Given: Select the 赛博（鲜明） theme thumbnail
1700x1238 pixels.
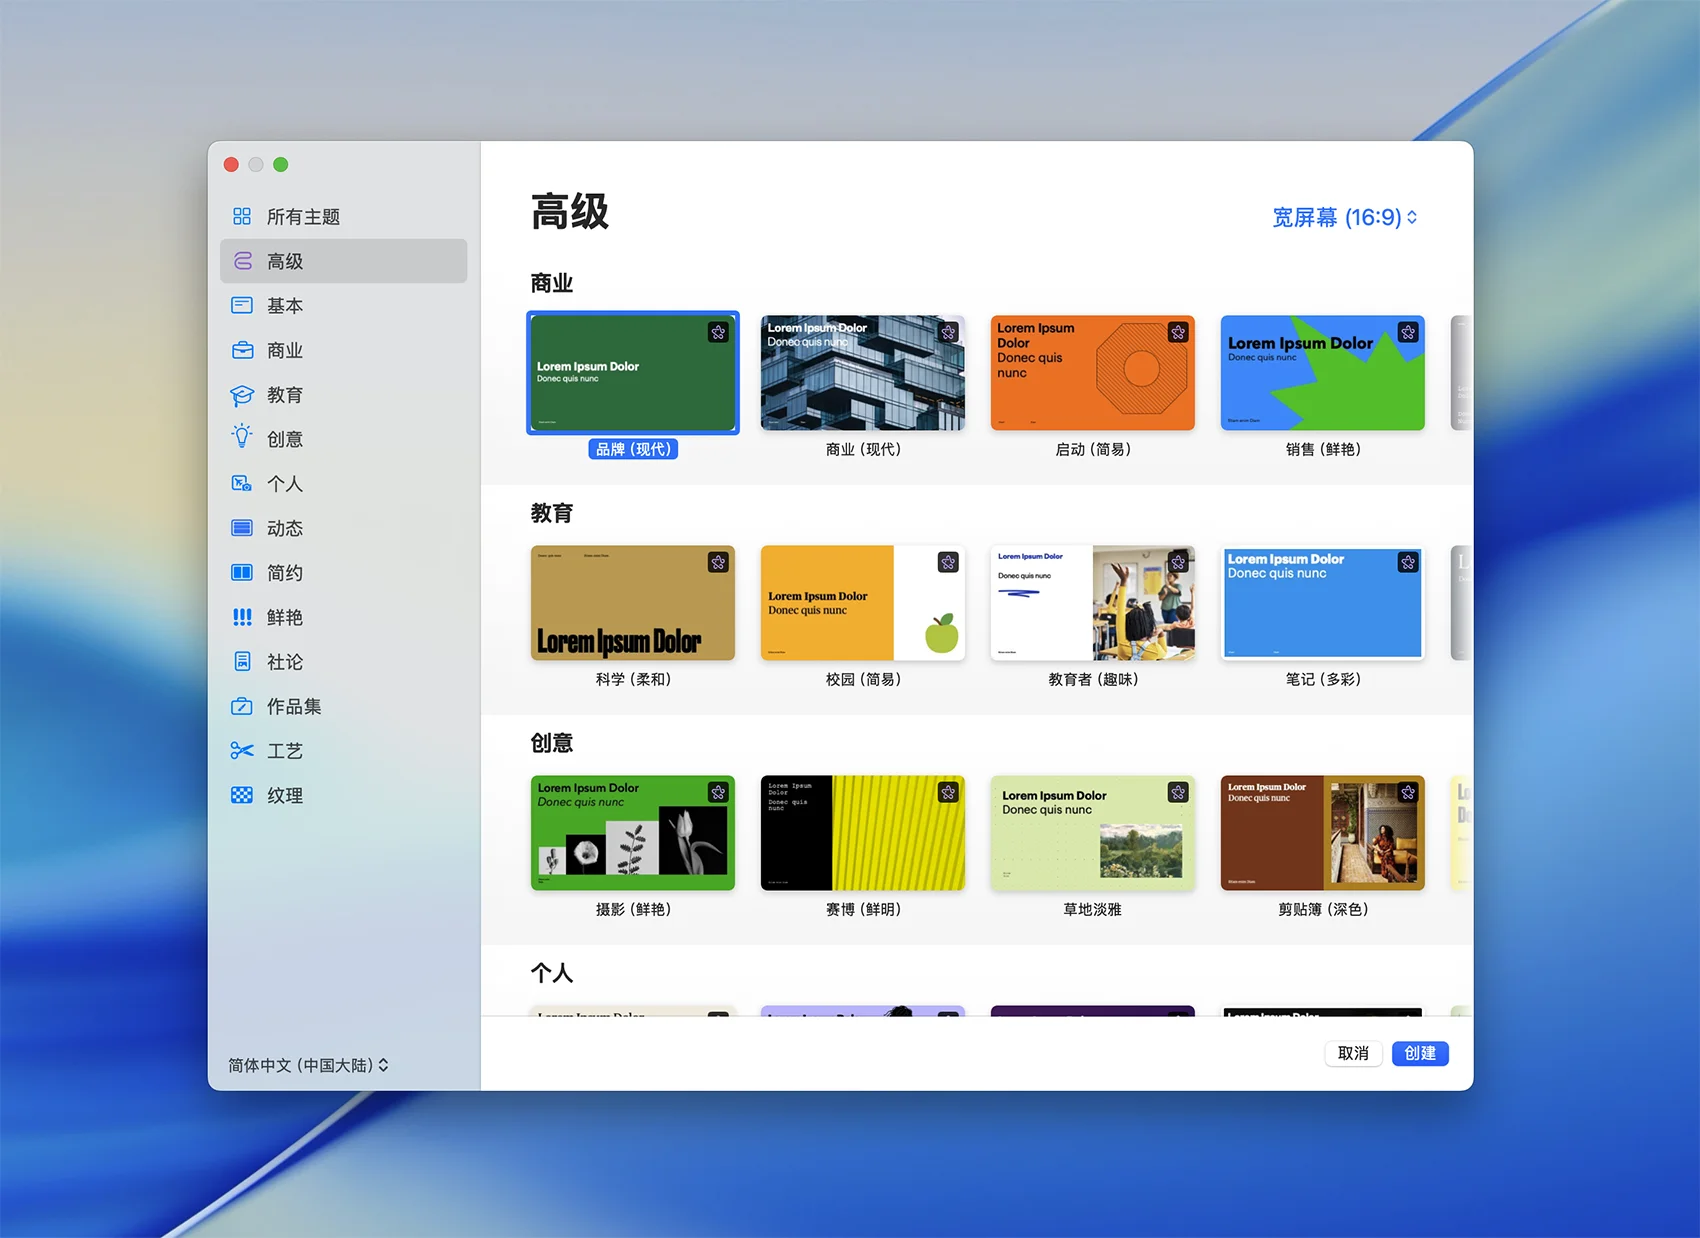Looking at the screenshot, I should (862, 833).
